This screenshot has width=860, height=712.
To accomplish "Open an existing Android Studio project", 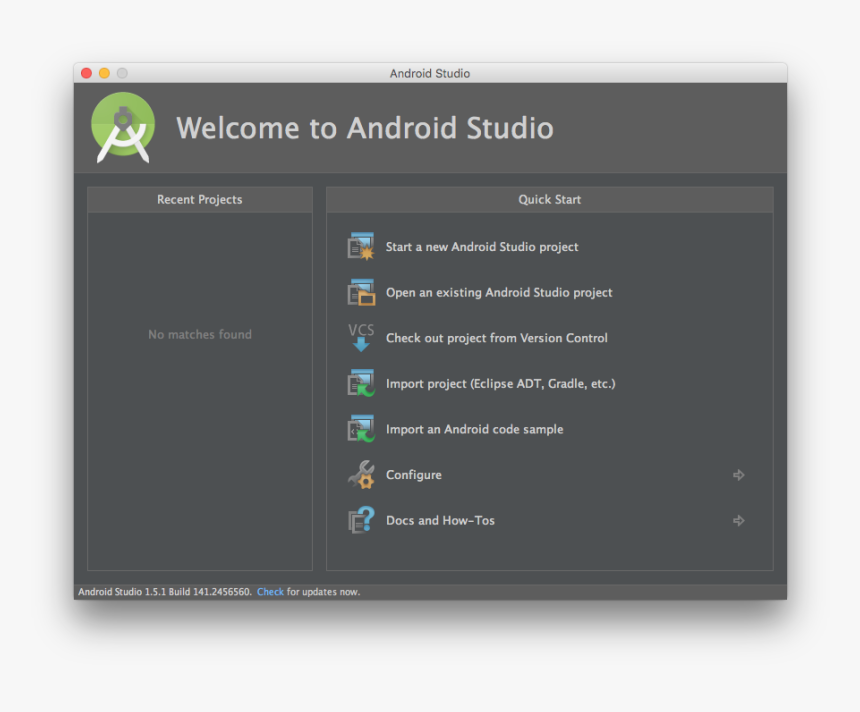I will point(499,292).
